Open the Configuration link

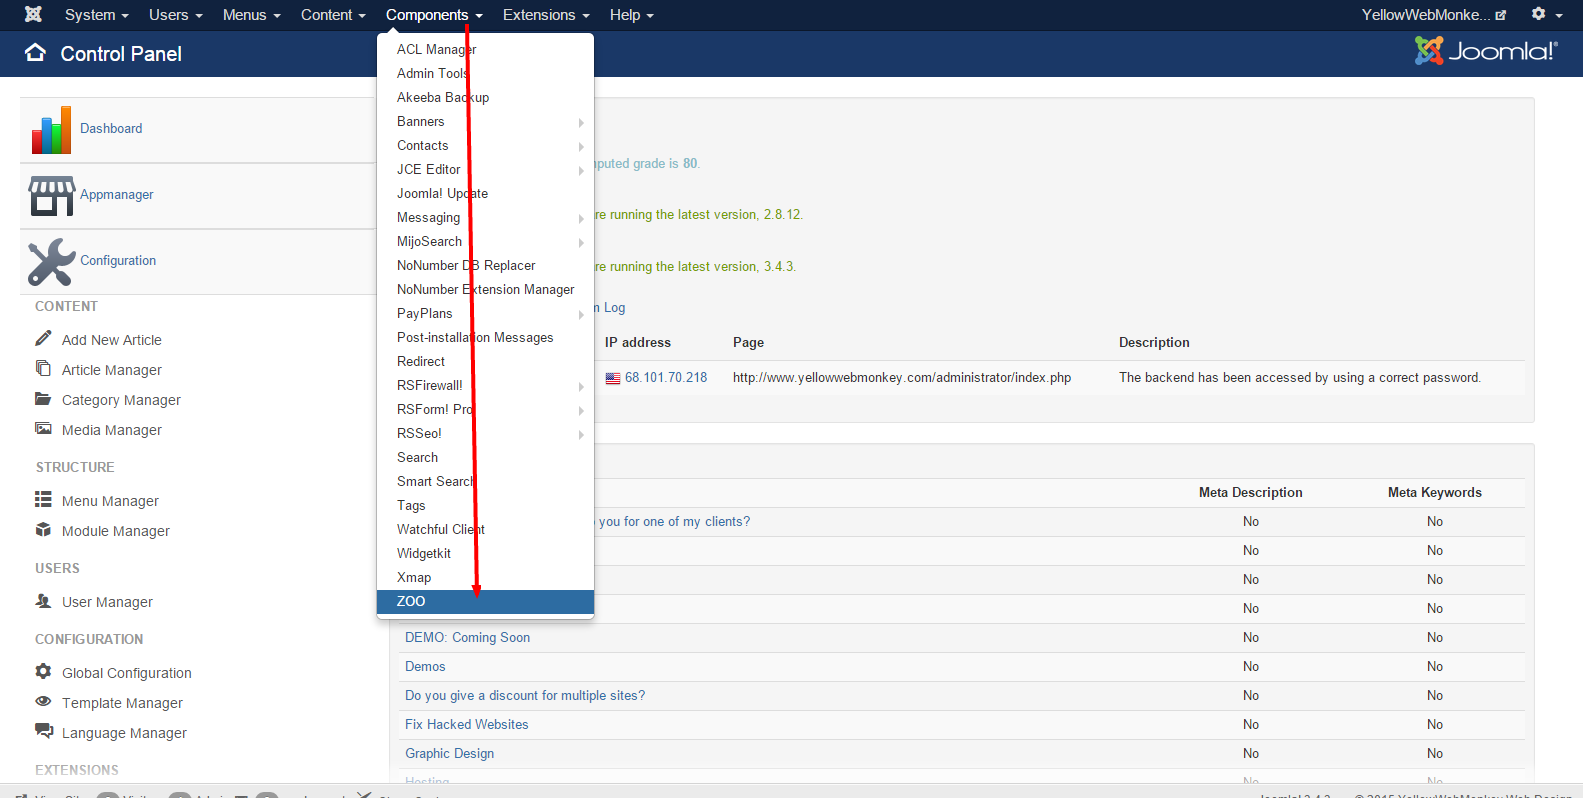118,260
